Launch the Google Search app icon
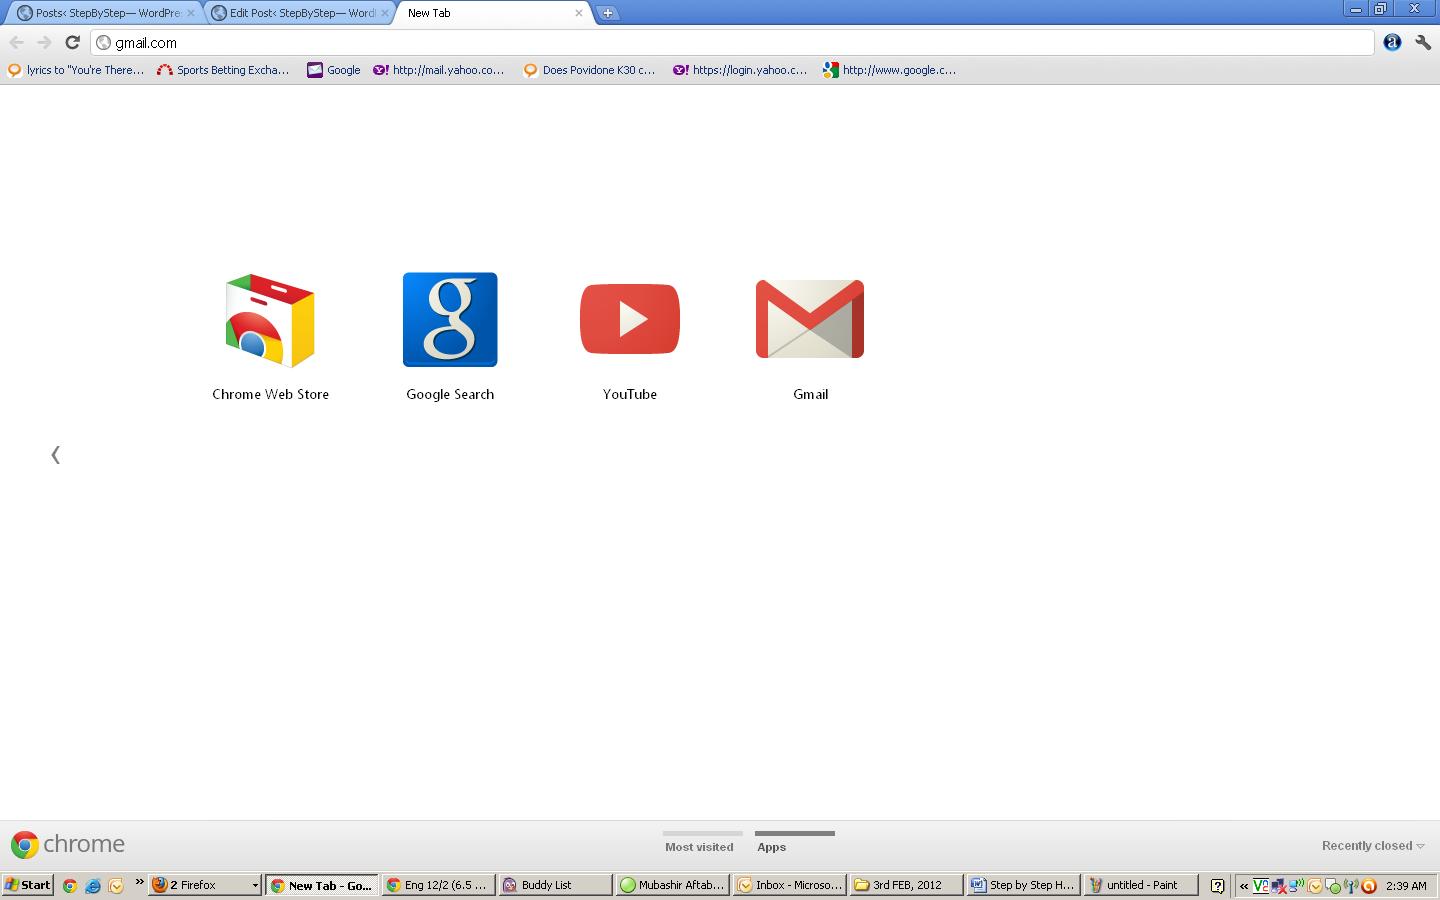Image resolution: width=1440 pixels, height=900 pixels. point(450,320)
